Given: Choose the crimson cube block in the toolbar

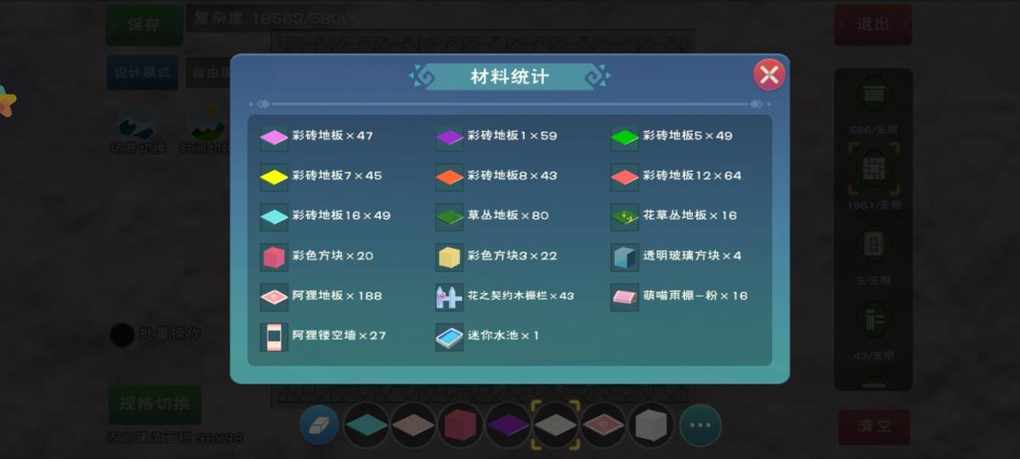Looking at the screenshot, I should pyautogui.click(x=461, y=425).
